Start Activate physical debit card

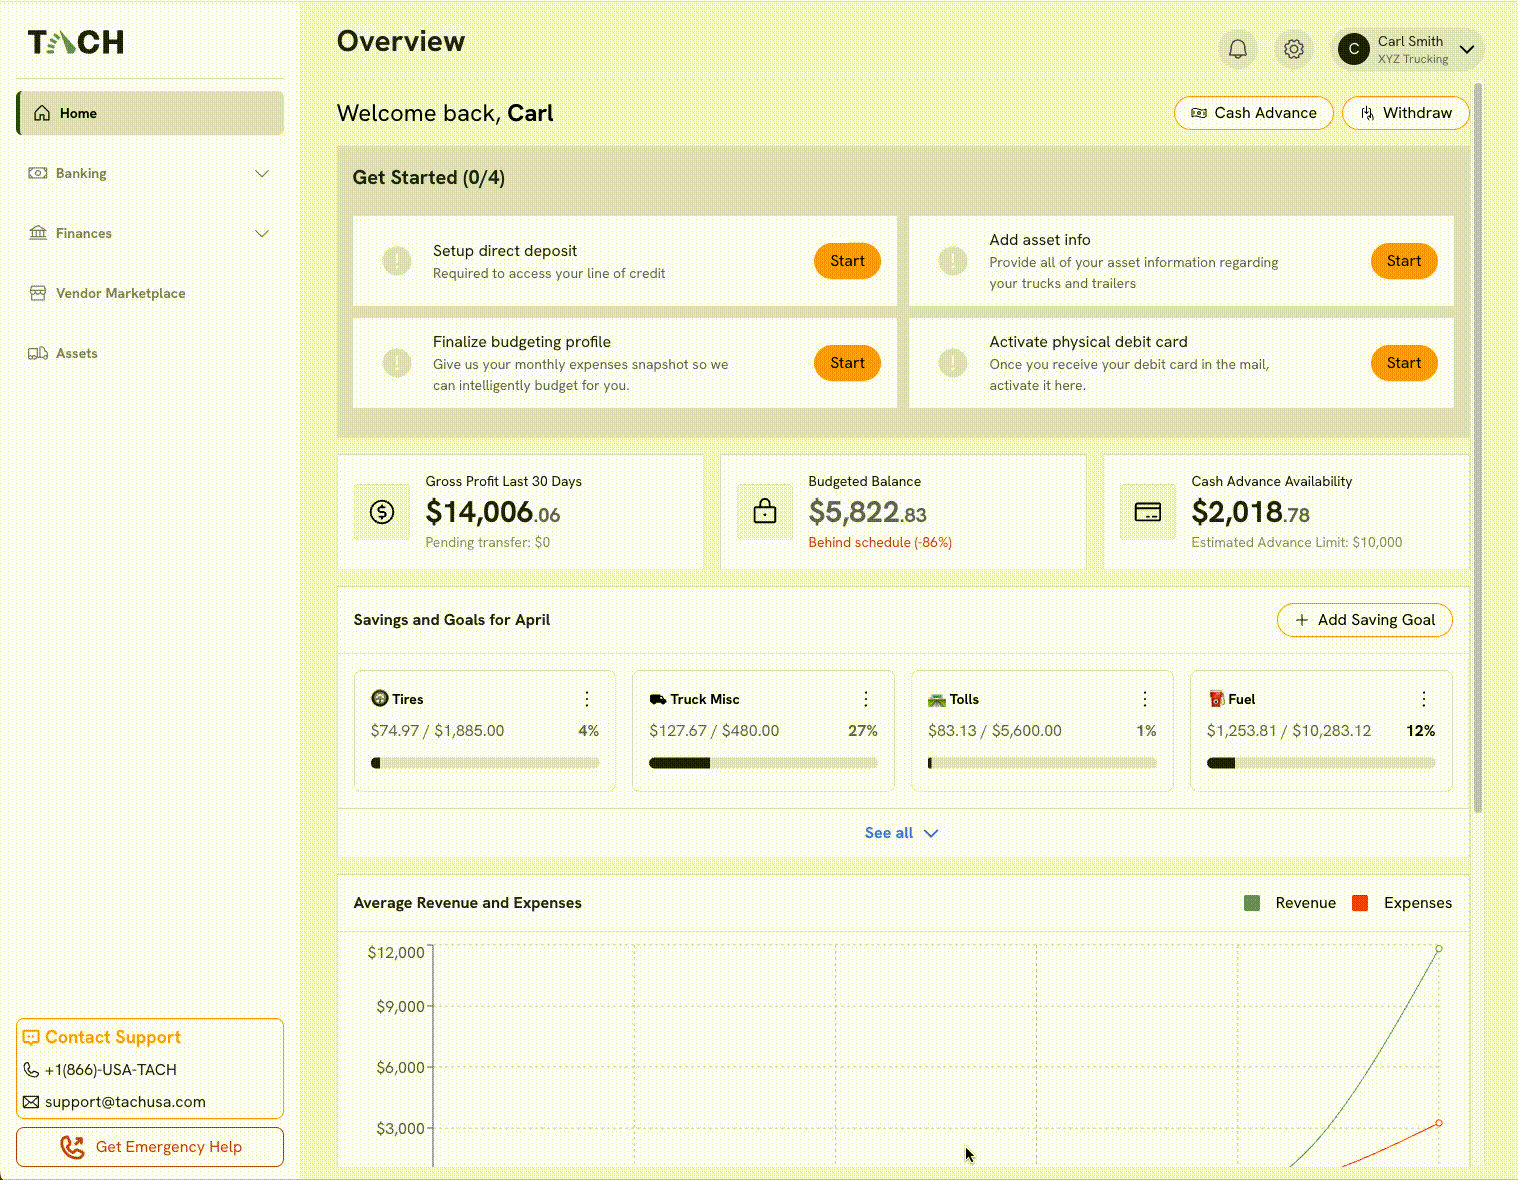point(1404,363)
